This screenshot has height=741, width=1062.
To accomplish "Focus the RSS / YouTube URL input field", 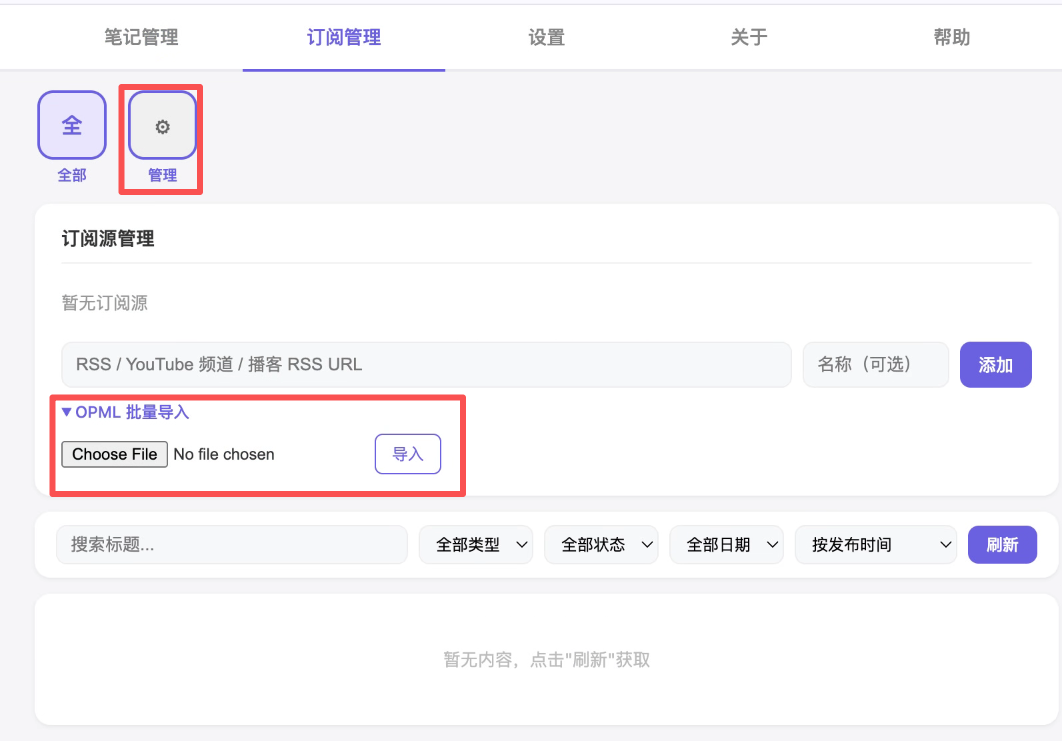I will pyautogui.click(x=426, y=365).
